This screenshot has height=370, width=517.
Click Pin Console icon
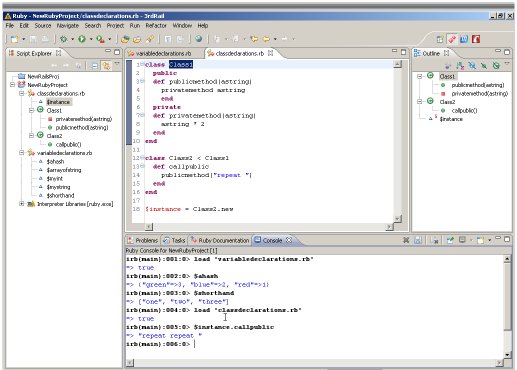point(450,240)
